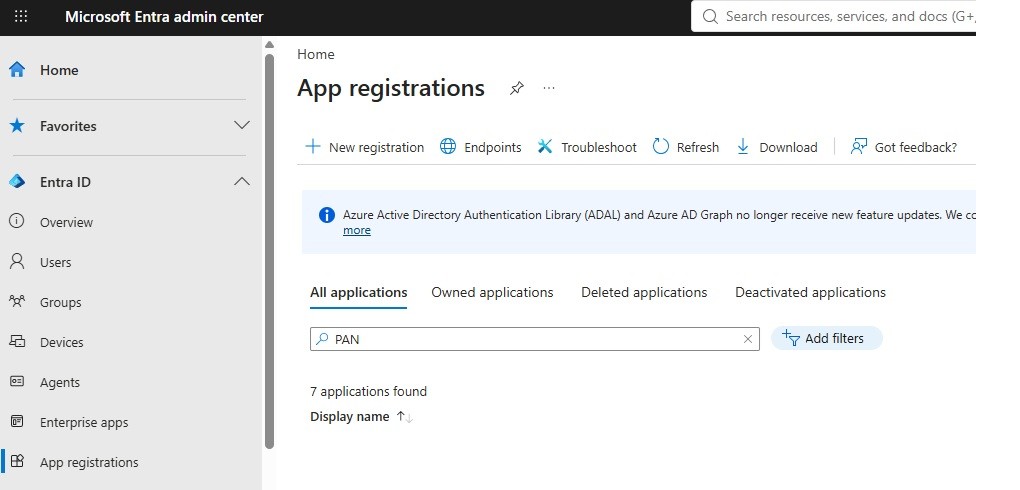1020x490 pixels.
Task: Open the more options ellipsis beside title
Action: coord(549,88)
